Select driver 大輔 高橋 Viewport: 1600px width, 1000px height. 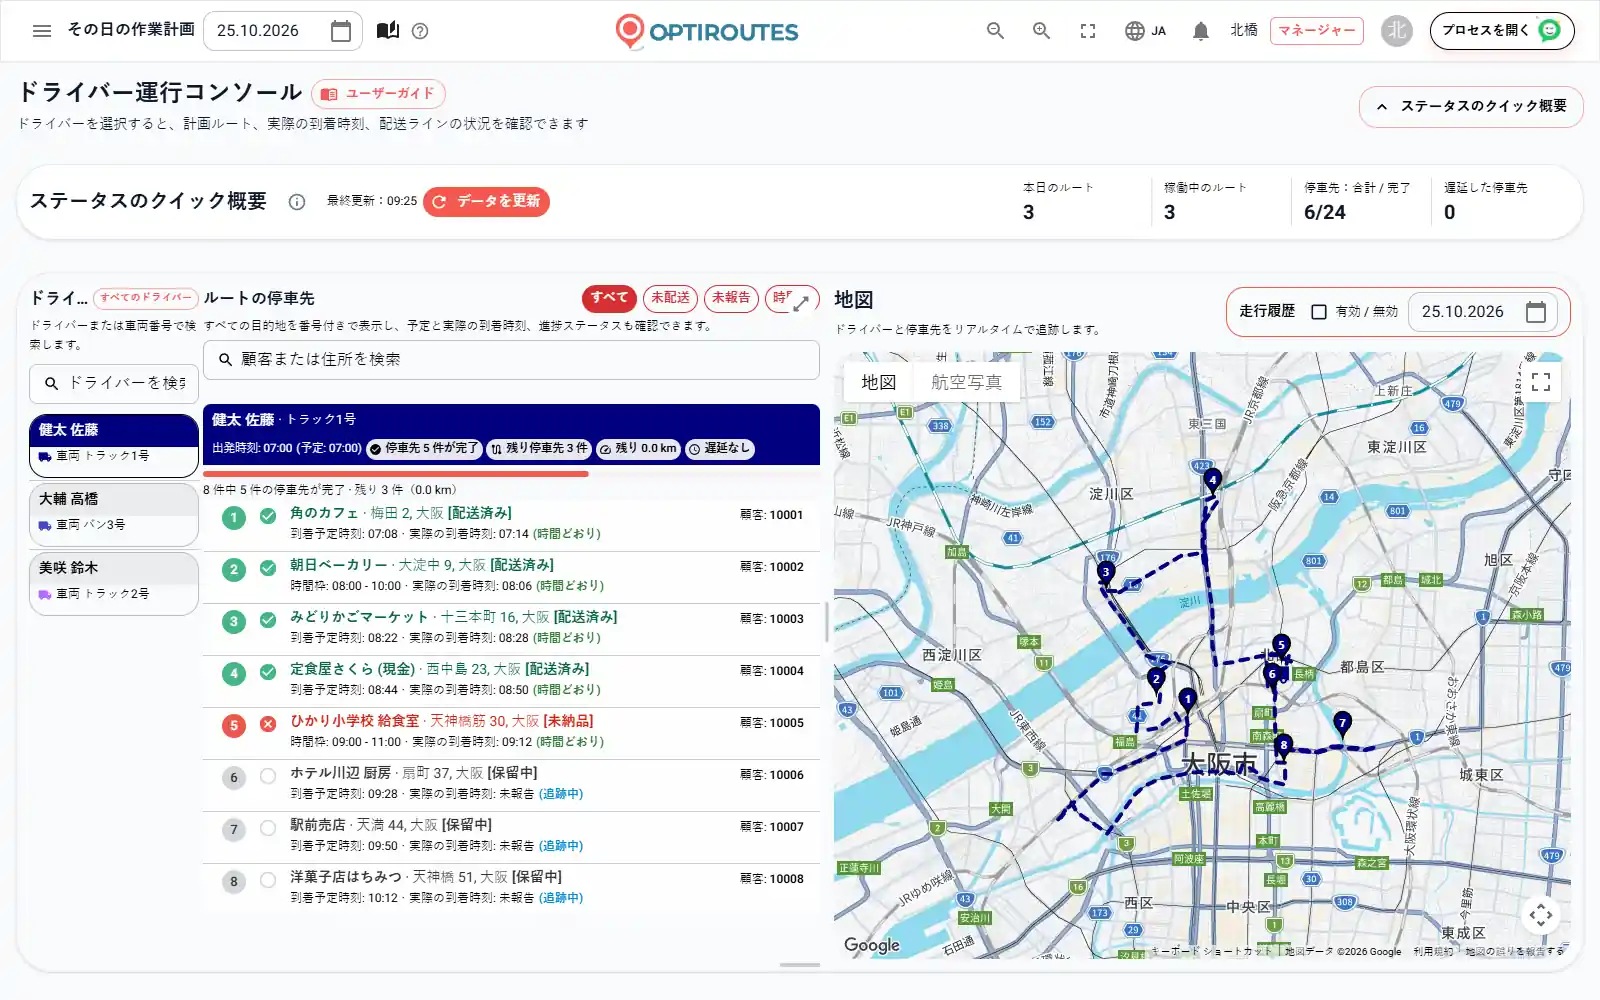(114, 514)
